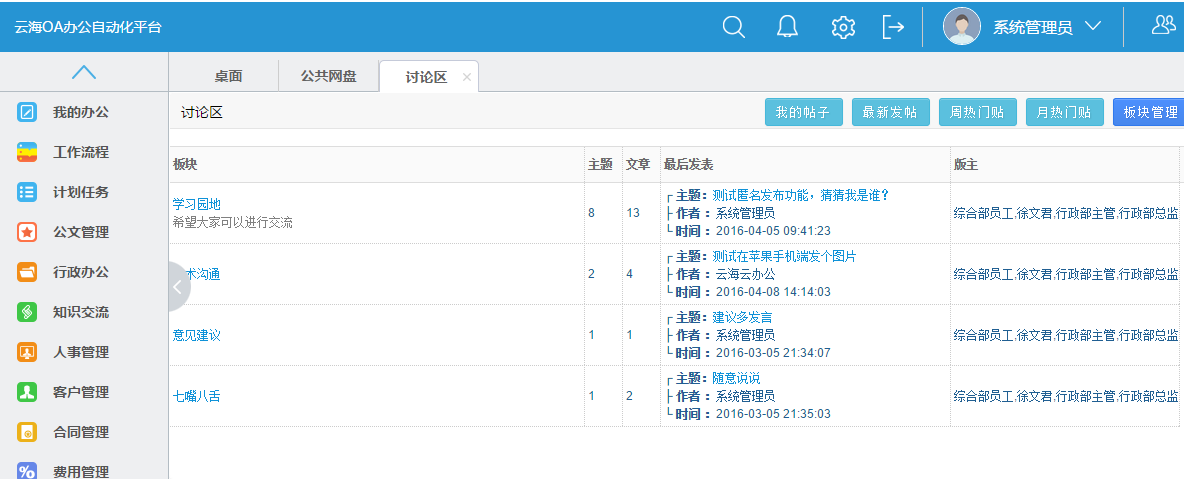This screenshot has height=479, width=1184.
Task: Expand the 系统管理员 user dropdown
Action: [x=1092, y=27]
